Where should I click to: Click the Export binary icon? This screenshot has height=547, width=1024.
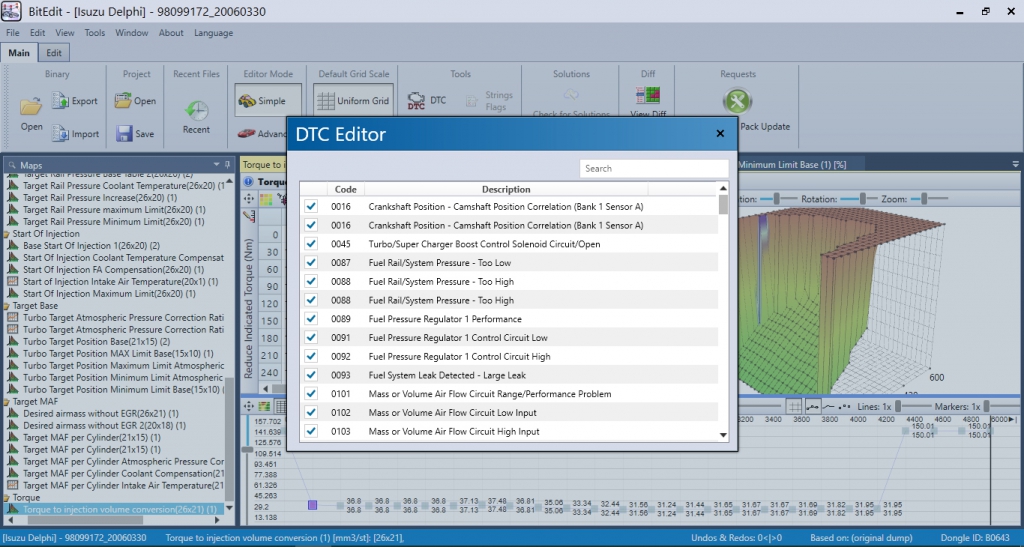click(x=60, y=101)
